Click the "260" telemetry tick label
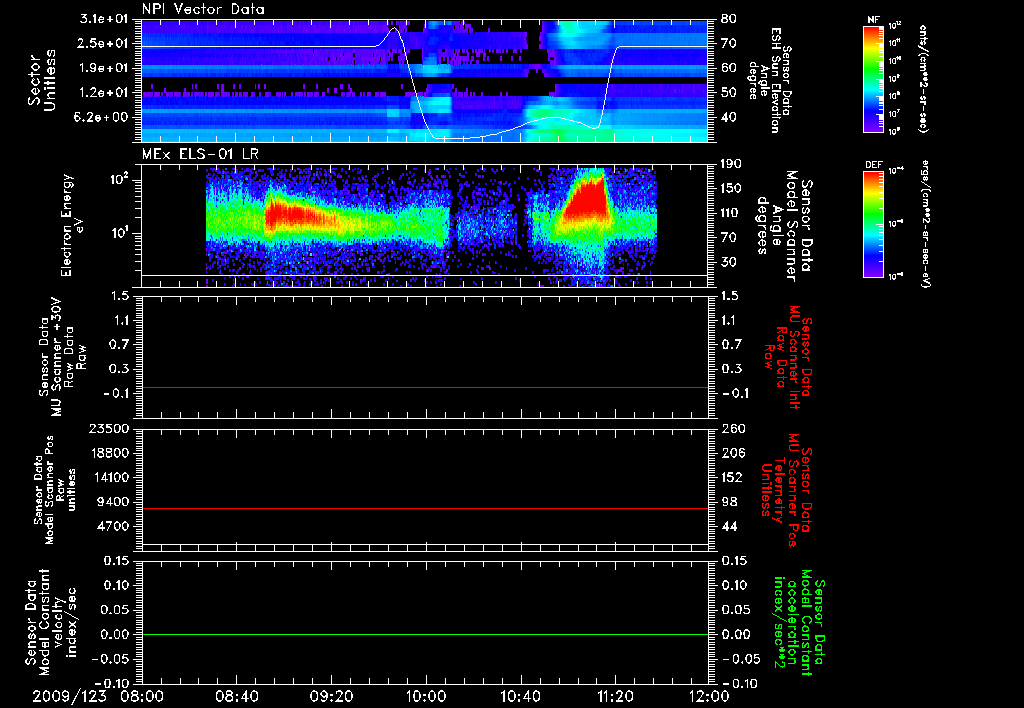1024x708 pixels. [733, 428]
